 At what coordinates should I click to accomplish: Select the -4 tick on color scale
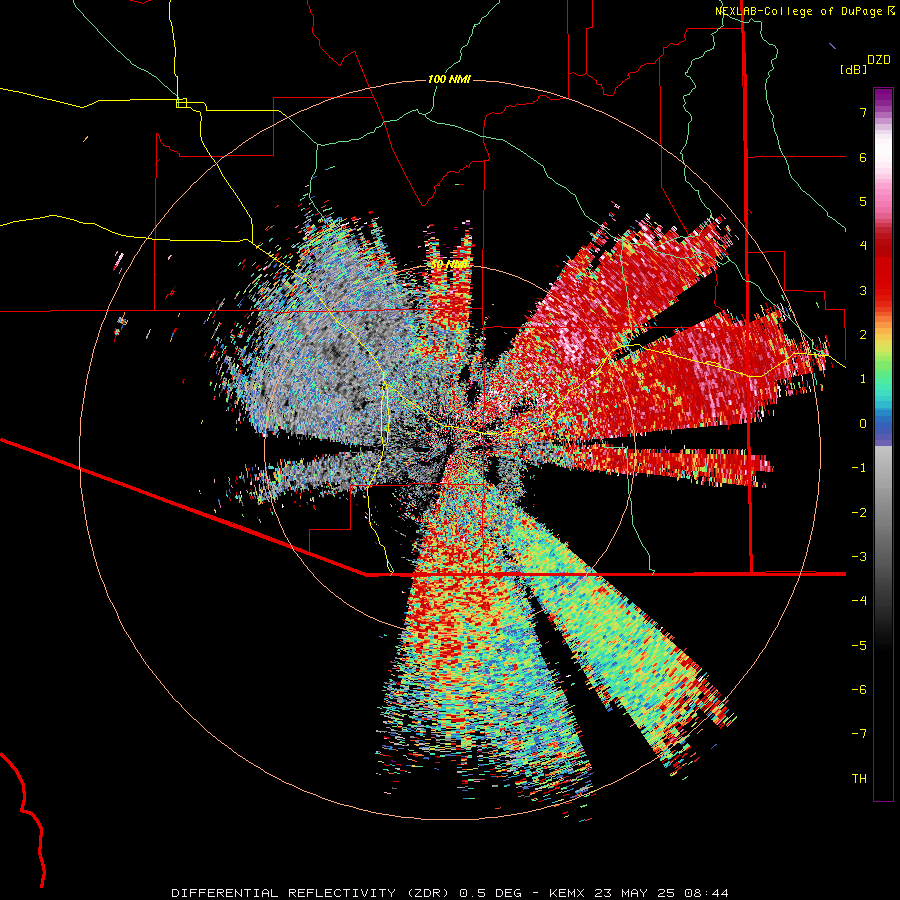click(859, 601)
